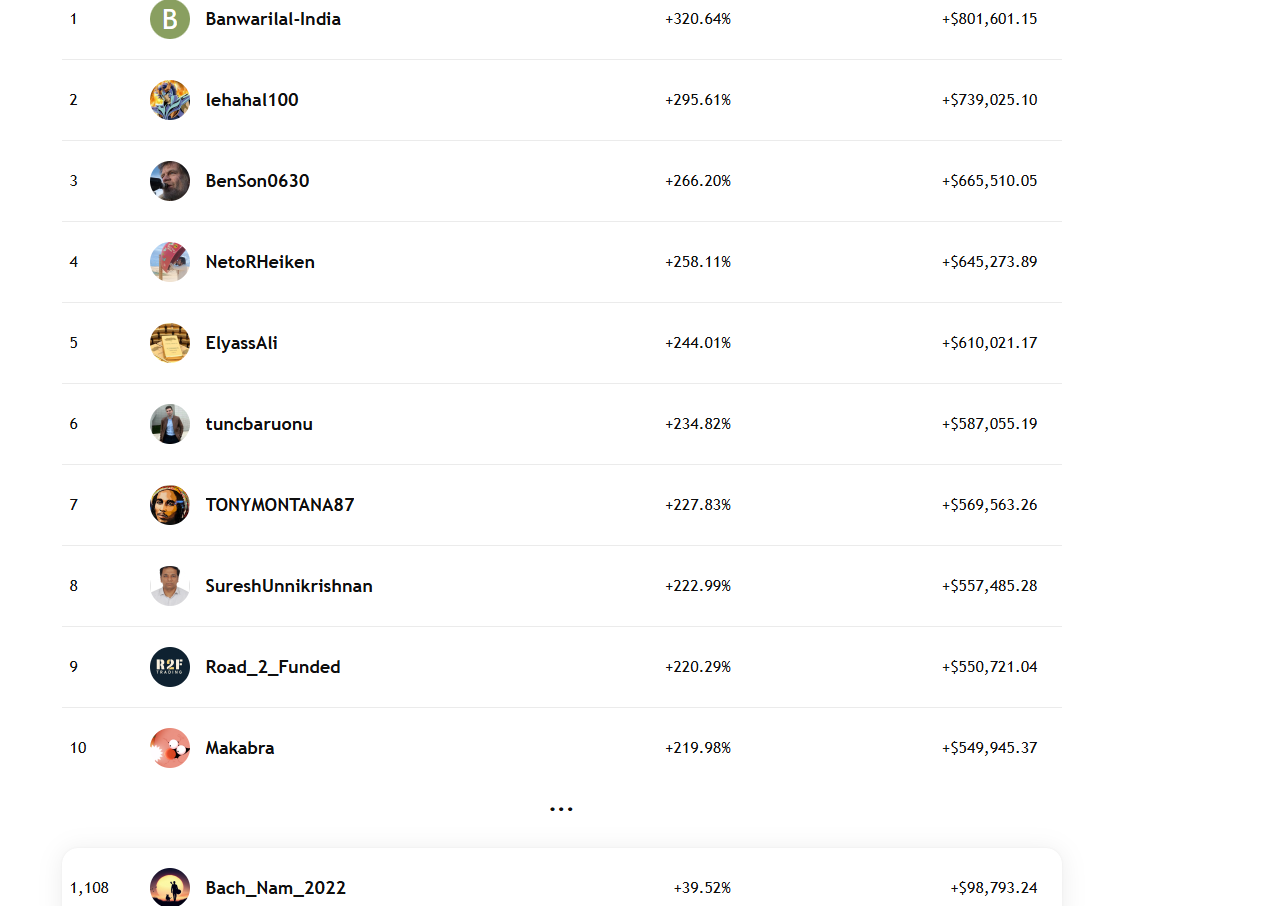This screenshot has width=1262, height=906.
Task: Open Banwarilal-India's profile link
Action: (x=273, y=19)
